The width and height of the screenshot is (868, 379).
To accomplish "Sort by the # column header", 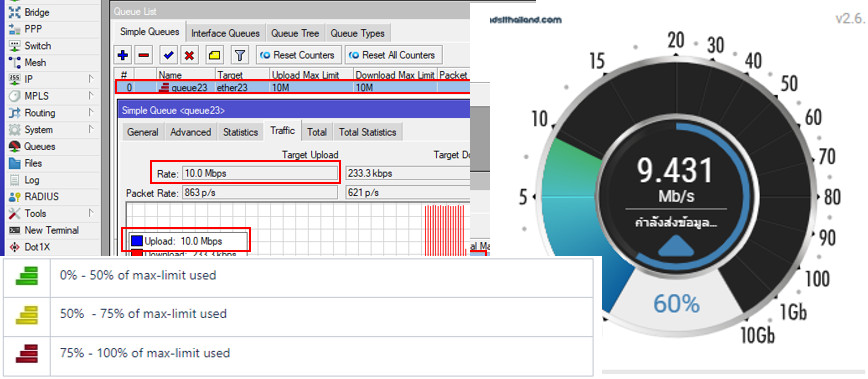I will 125,75.
